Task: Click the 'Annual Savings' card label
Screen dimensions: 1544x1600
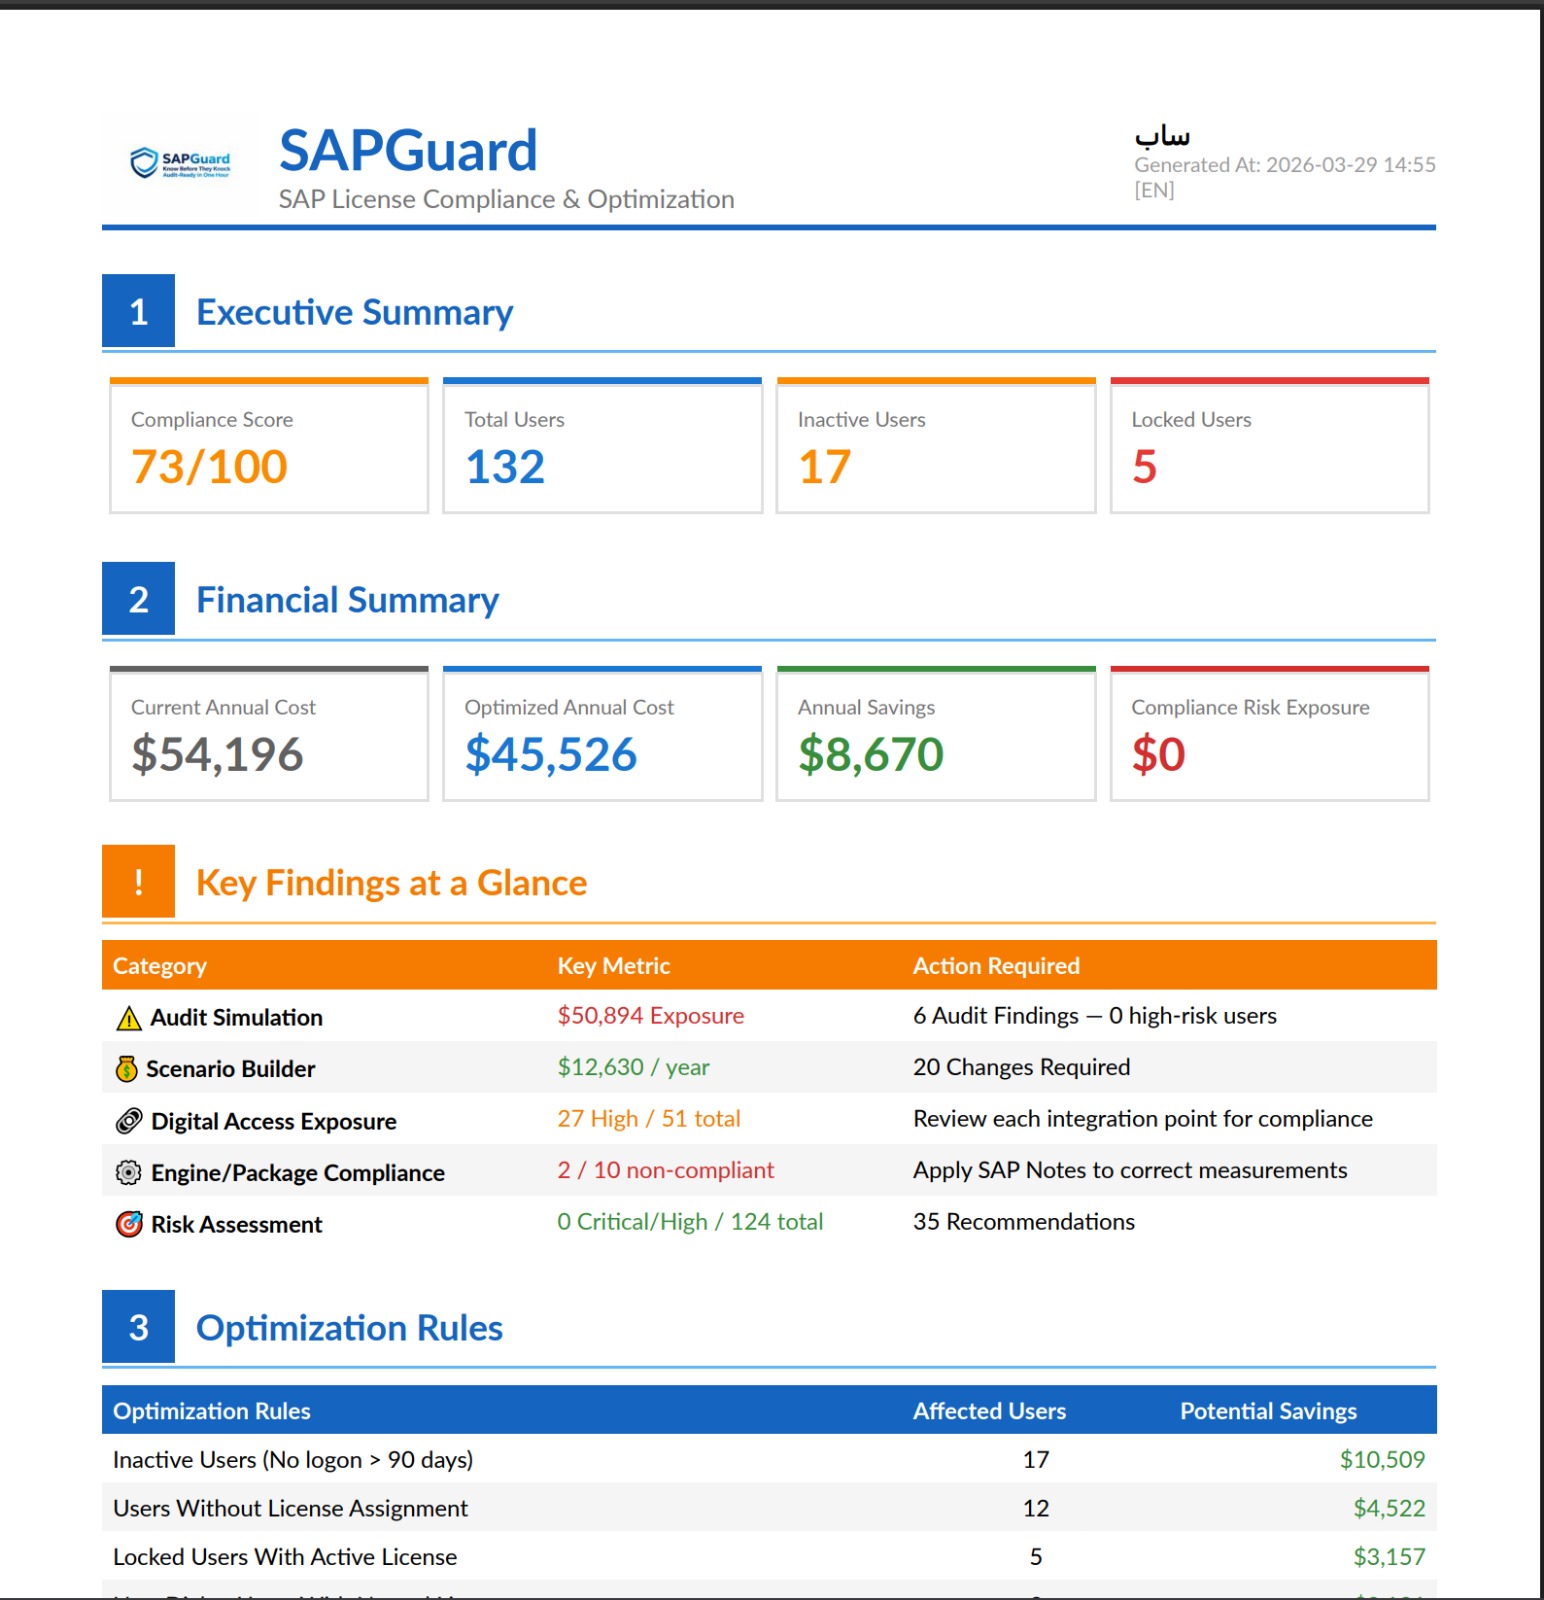Action: coord(867,707)
